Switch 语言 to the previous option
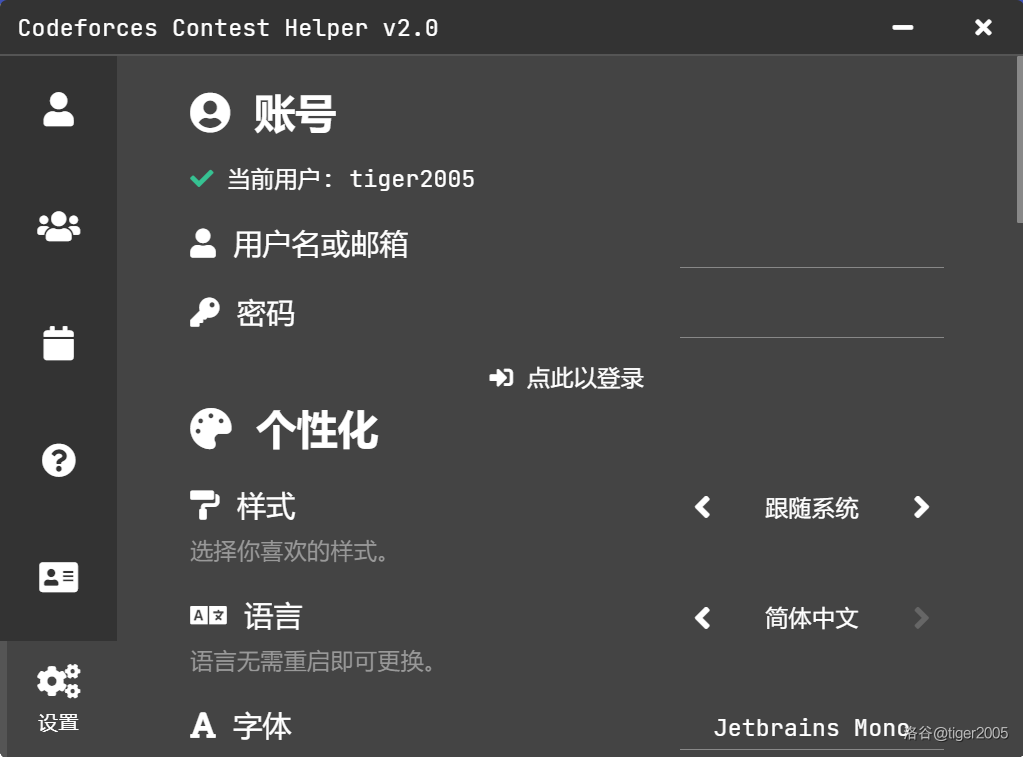The image size is (1023, 757). pyautogui.click(x=703, y=618)
